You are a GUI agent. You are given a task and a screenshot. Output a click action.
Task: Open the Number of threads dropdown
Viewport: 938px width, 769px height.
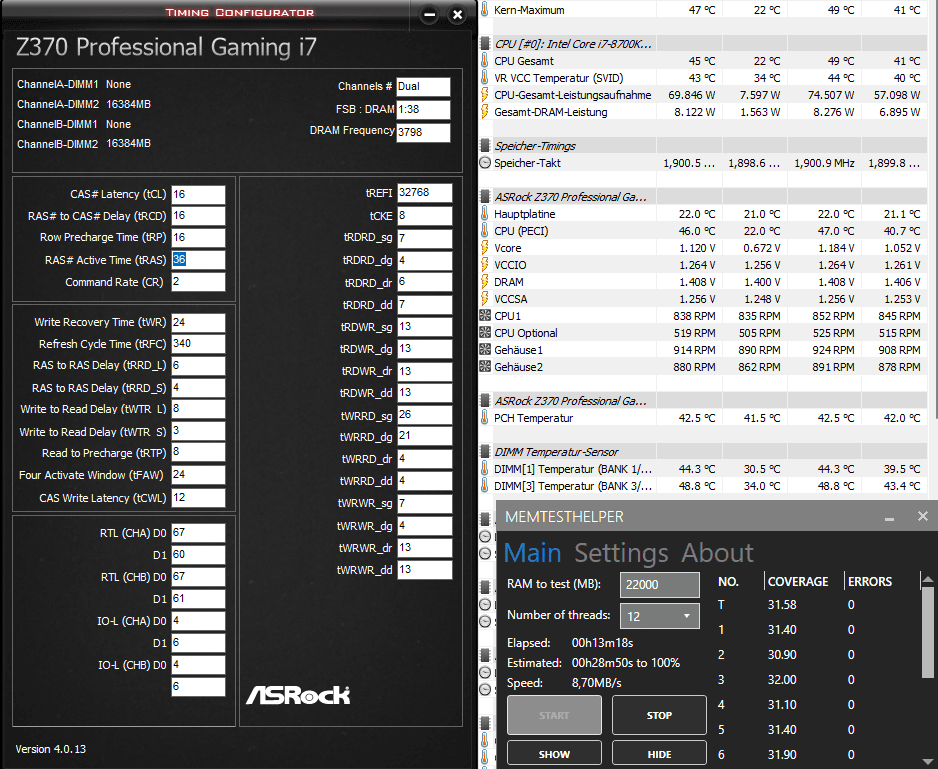(660, 616)
